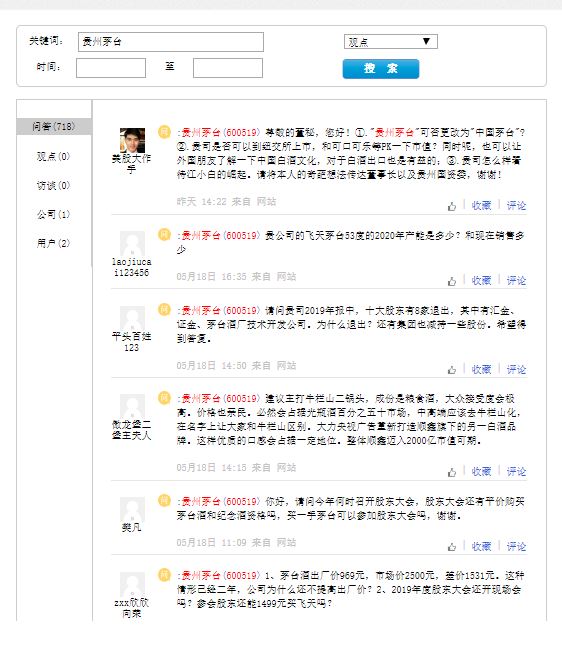Like the post from 05月18日 14:15

point(452,472)
